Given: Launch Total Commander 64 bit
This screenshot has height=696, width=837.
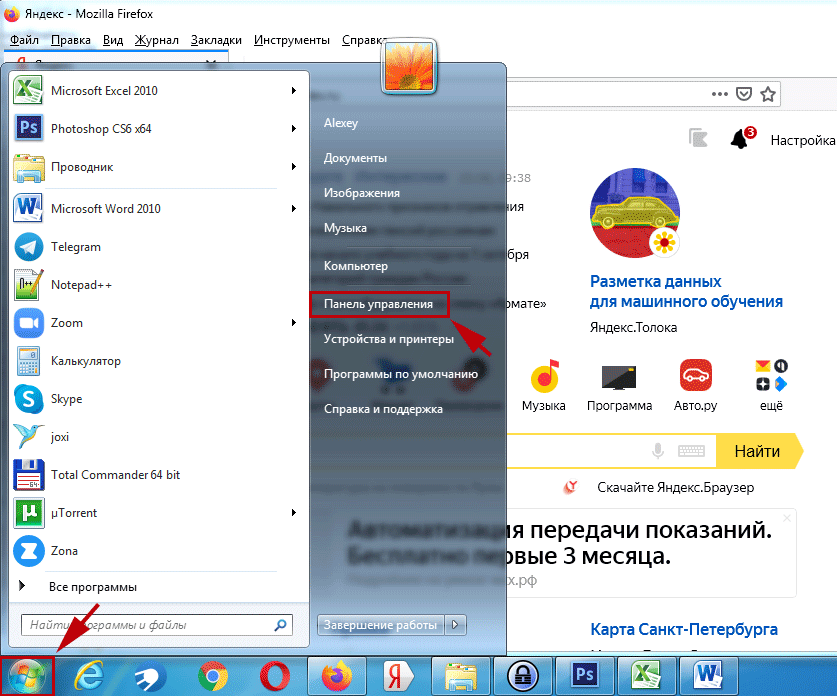Looking at the screenshot, I should 28,475.
